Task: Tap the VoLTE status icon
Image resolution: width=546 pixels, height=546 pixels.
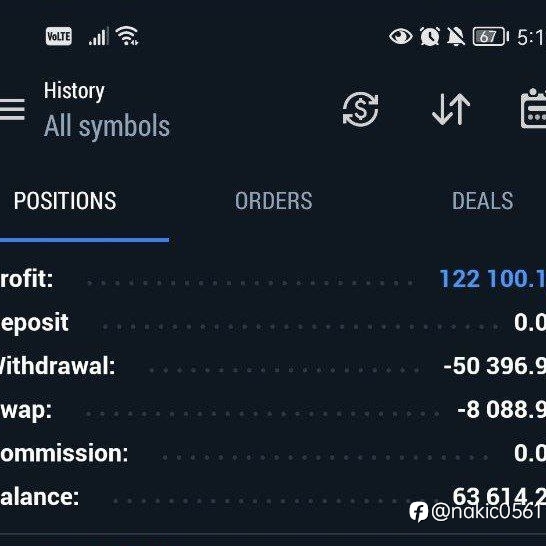Action: click(59, 36)
